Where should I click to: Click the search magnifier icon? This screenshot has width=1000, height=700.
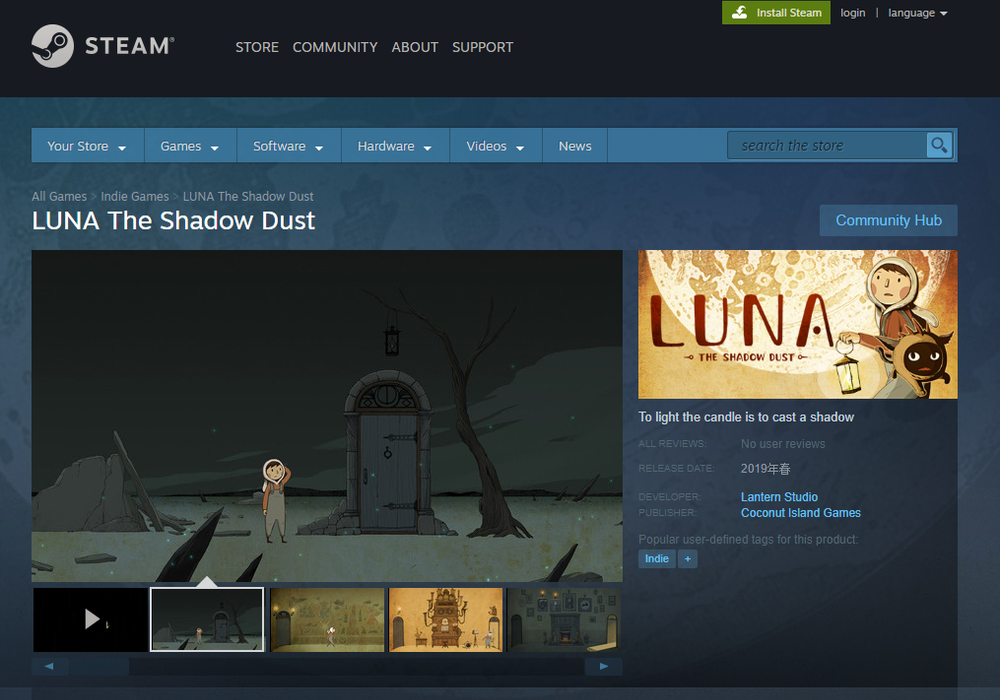click(939, 145)
